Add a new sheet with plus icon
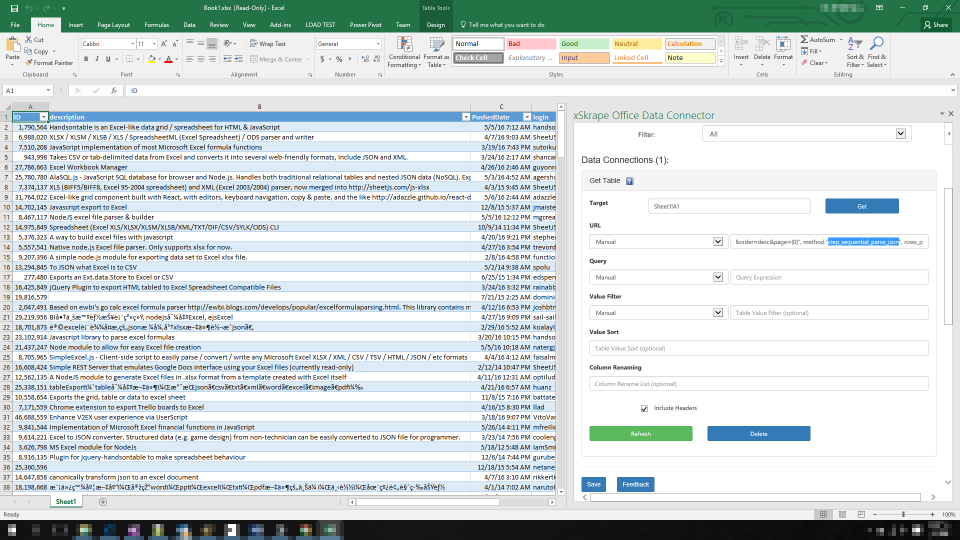The width and height of the screenshot is (960, 540). point(103,502)
